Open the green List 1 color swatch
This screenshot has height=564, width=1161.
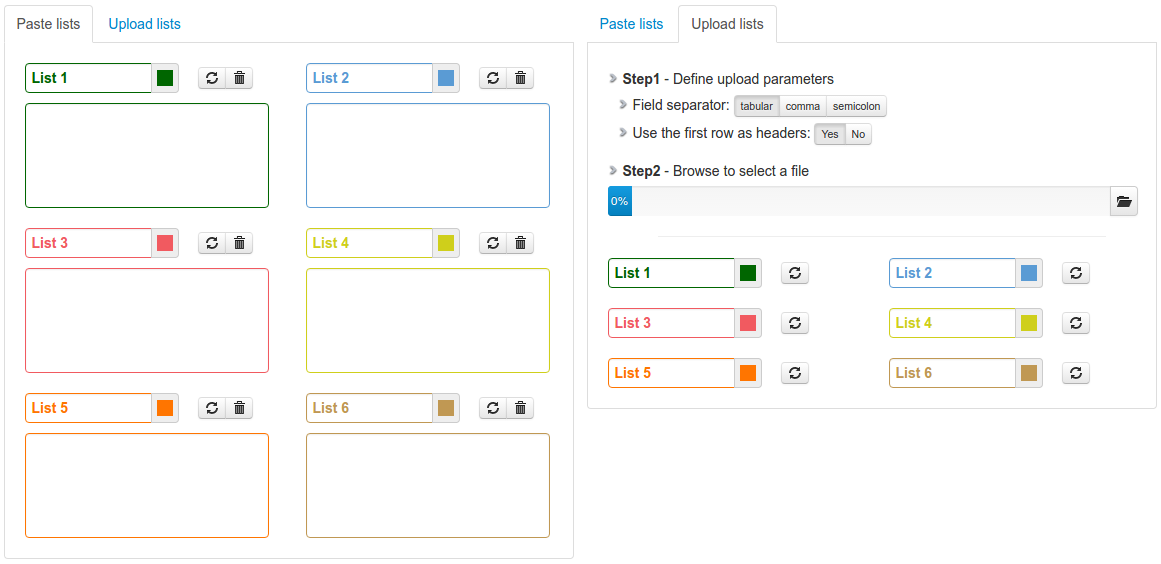click(165, 78)
